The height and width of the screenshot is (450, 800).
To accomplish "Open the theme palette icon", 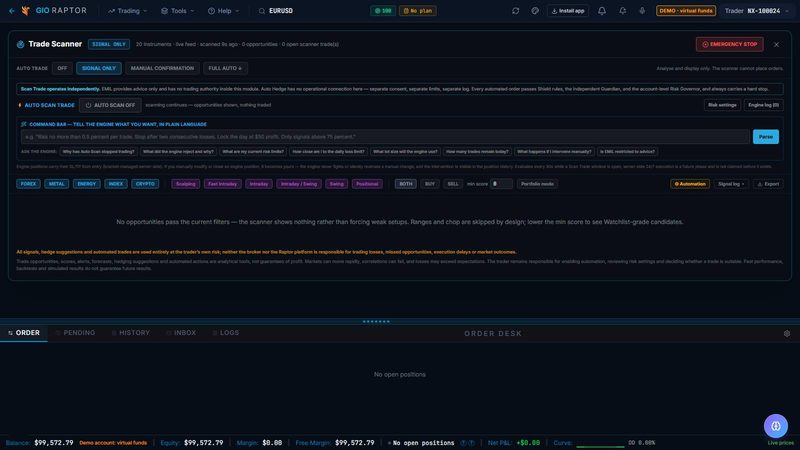I will [x=535, y=11].
